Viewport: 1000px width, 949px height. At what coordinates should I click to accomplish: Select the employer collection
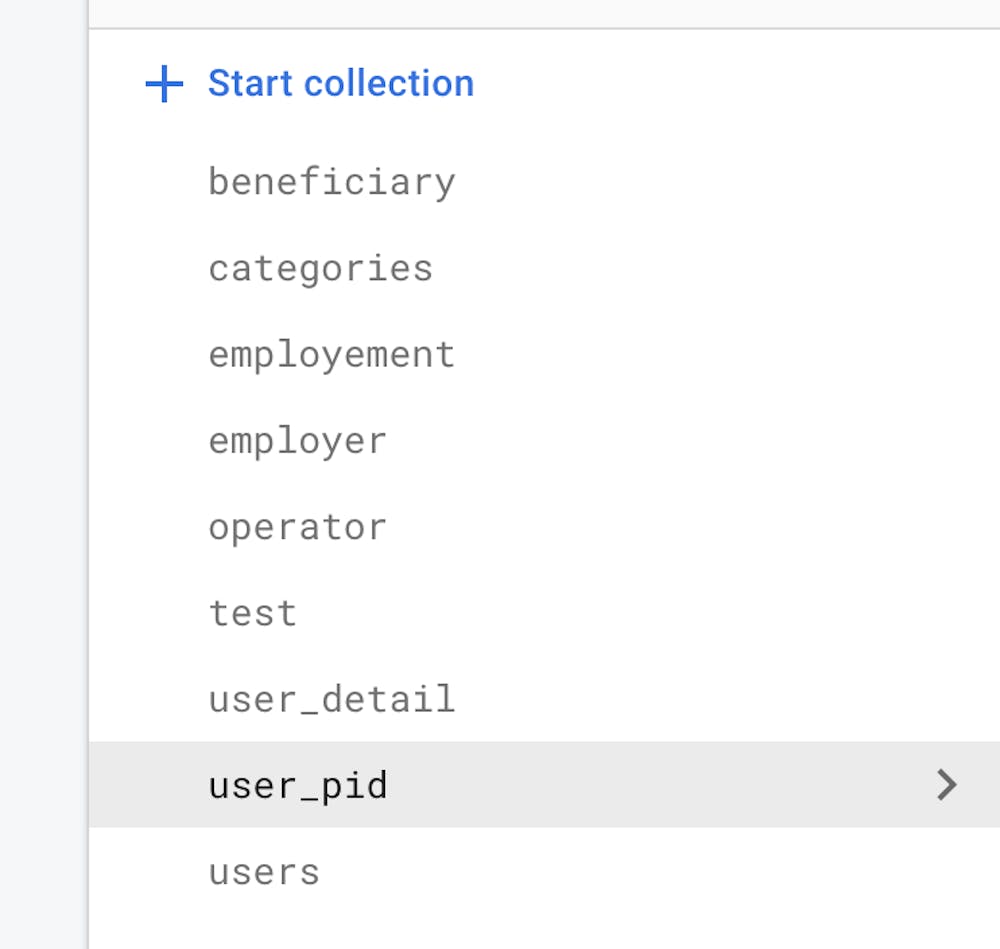click(297, 440)
